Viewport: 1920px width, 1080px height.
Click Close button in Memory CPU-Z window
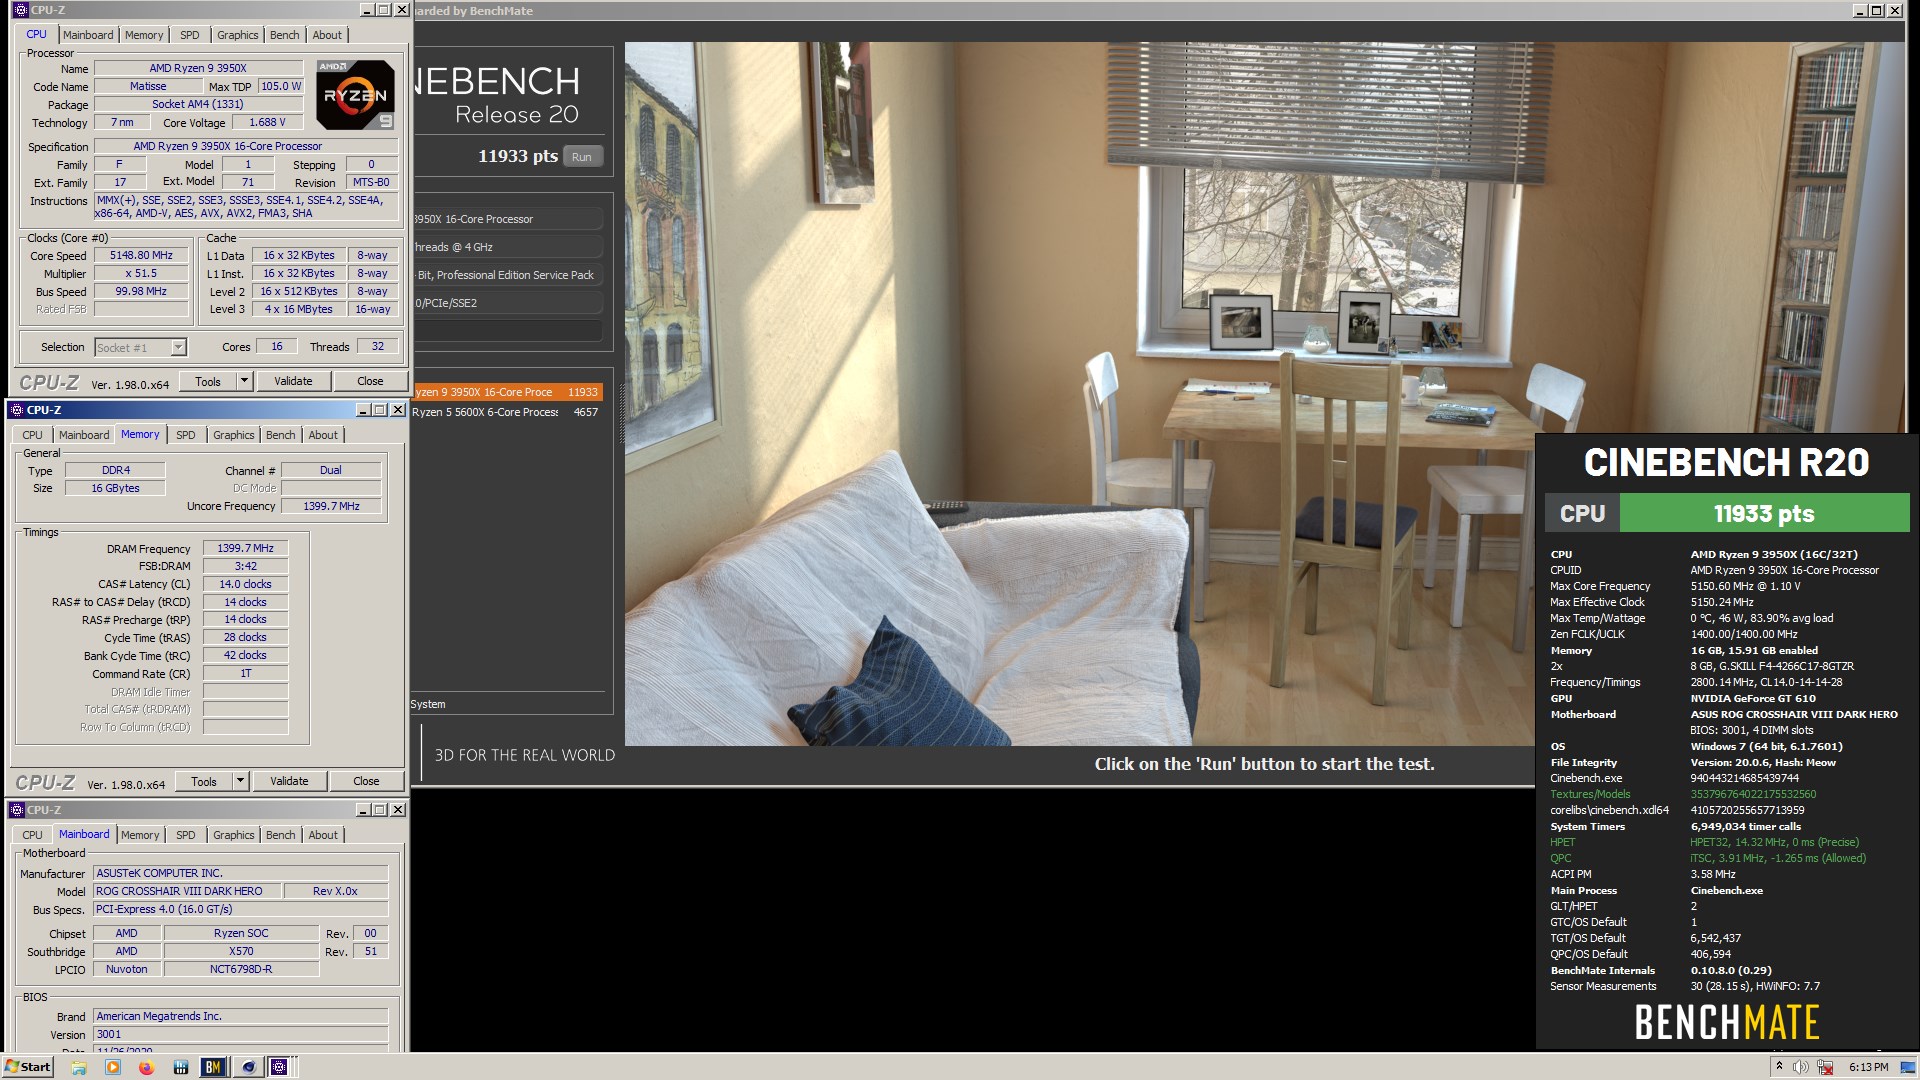366,781
